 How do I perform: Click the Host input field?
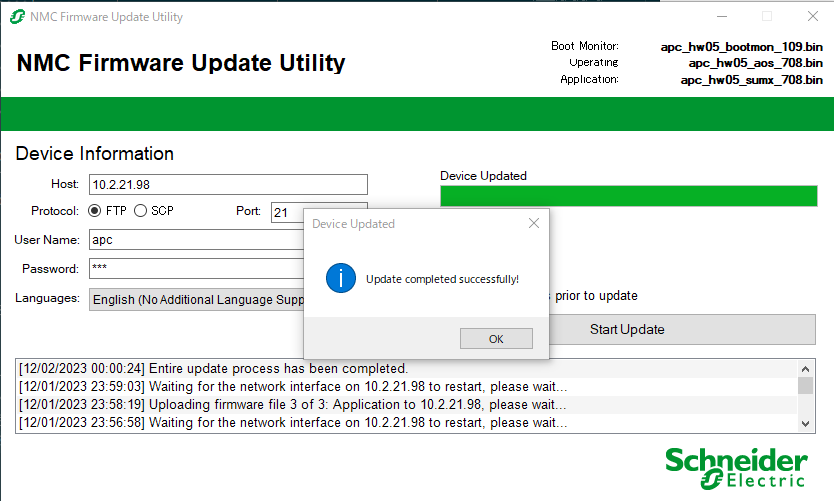[228, 185]
